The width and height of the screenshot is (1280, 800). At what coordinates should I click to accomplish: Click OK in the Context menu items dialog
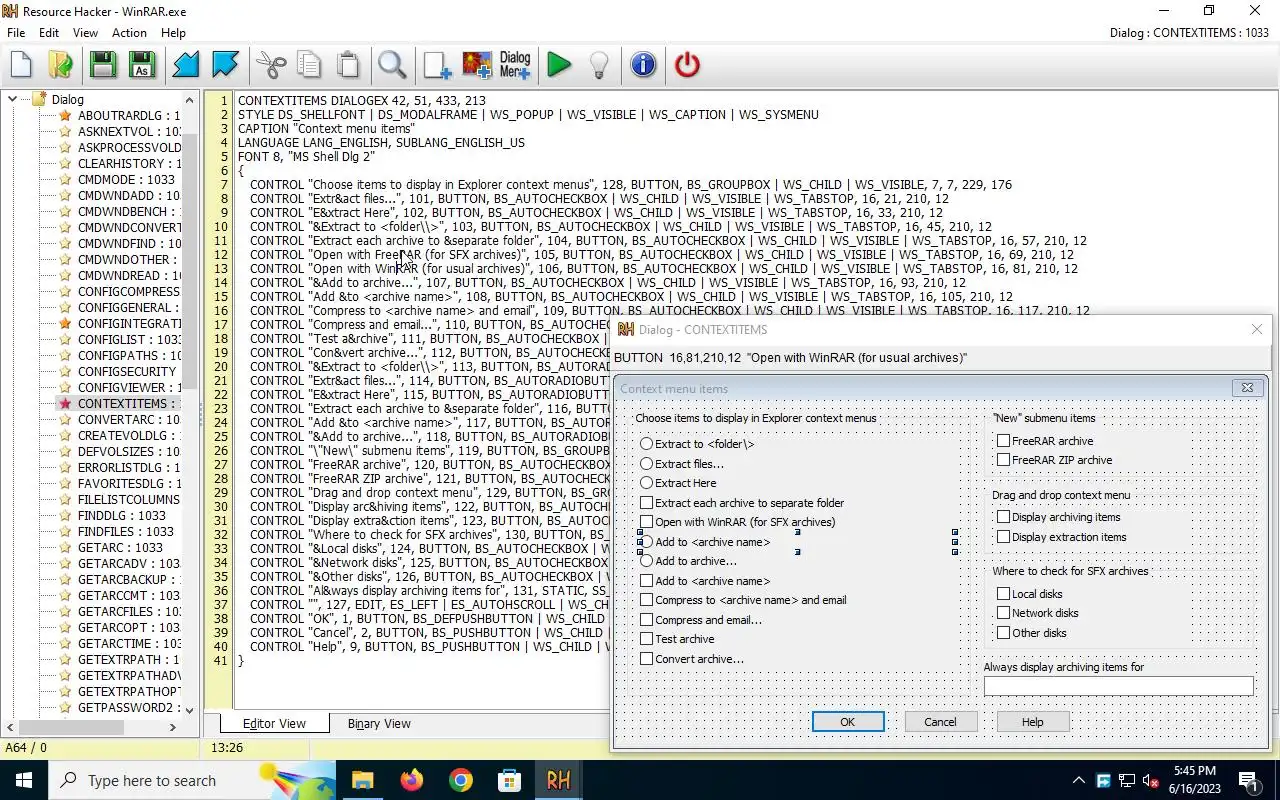pyautogui.click(x=848, y=722)
